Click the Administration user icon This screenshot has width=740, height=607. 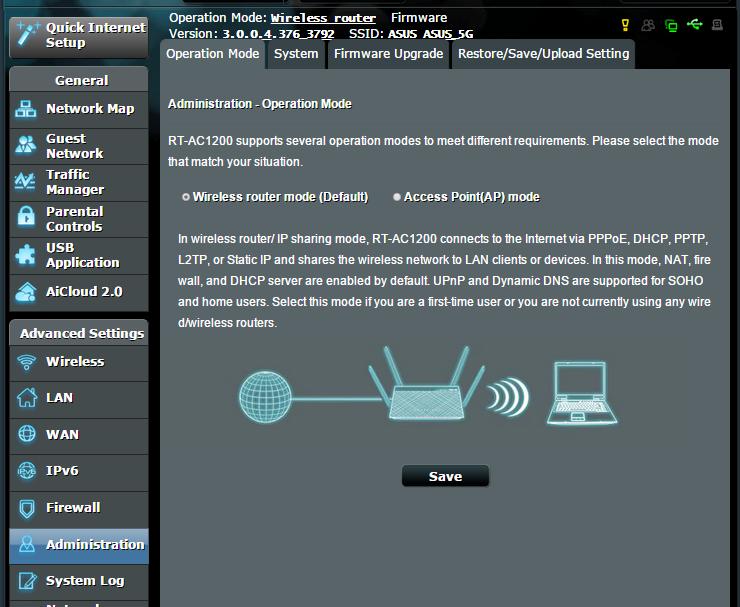(27, 544)
